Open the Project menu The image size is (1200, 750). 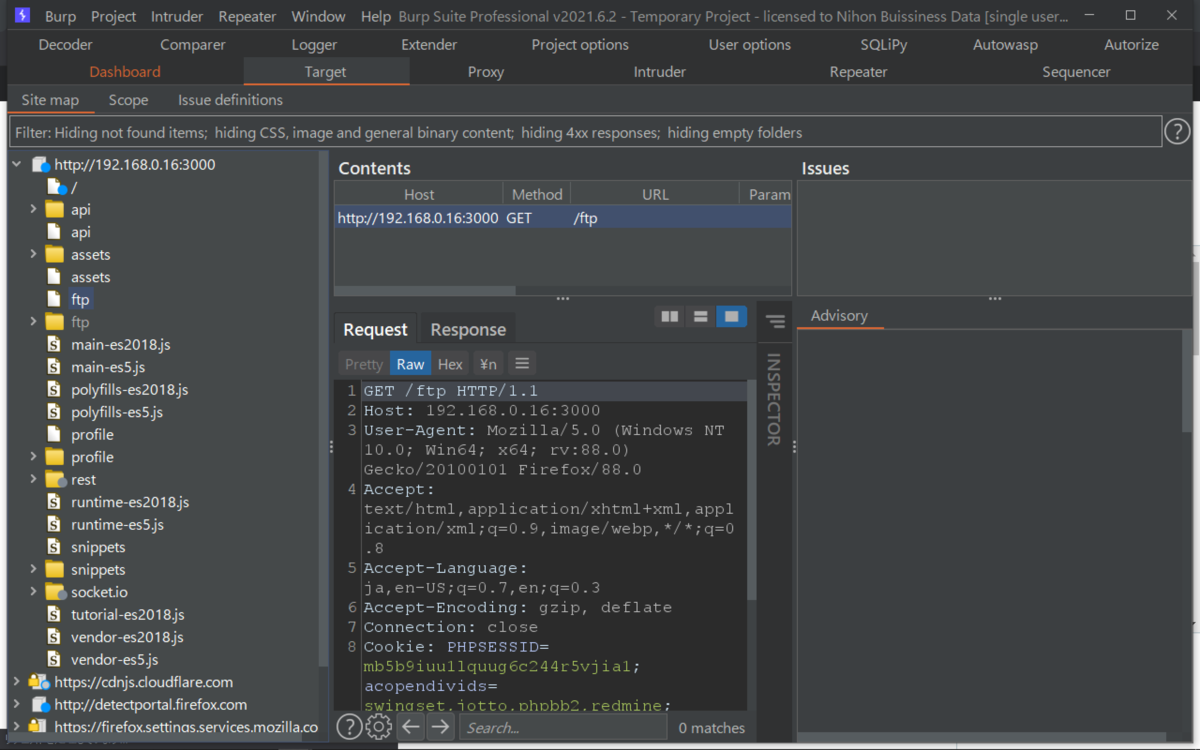point(113,16)
